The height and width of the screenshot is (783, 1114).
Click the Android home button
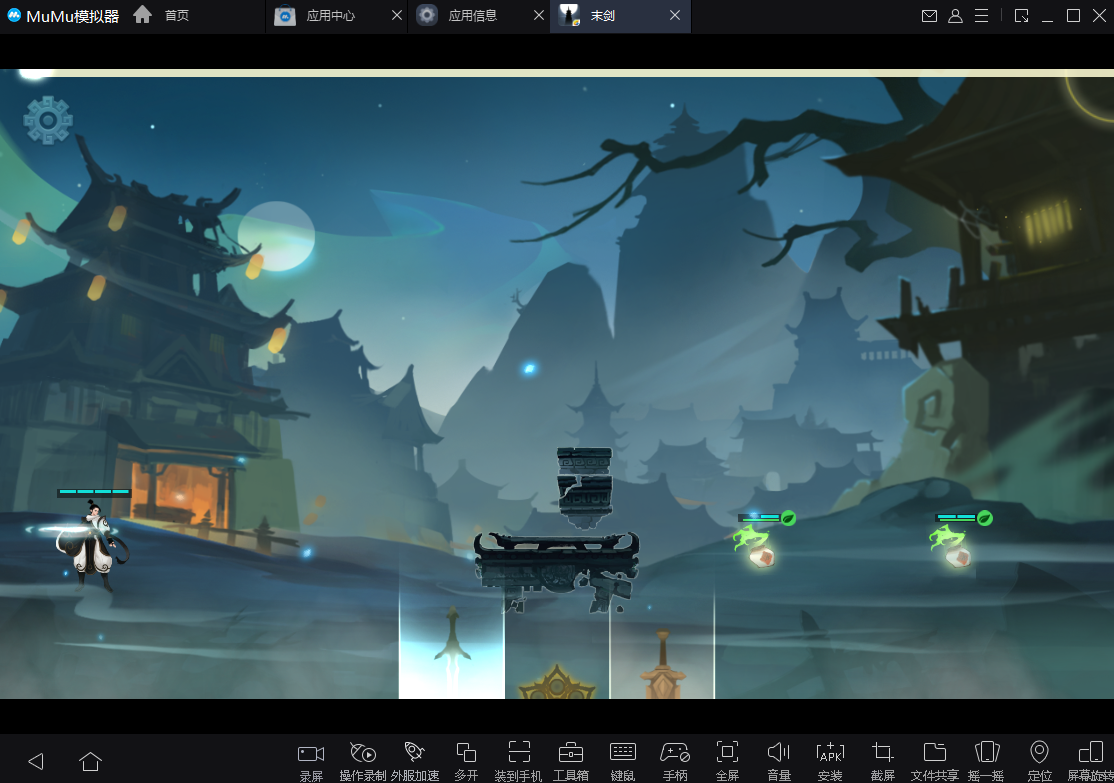coord(90,761)
